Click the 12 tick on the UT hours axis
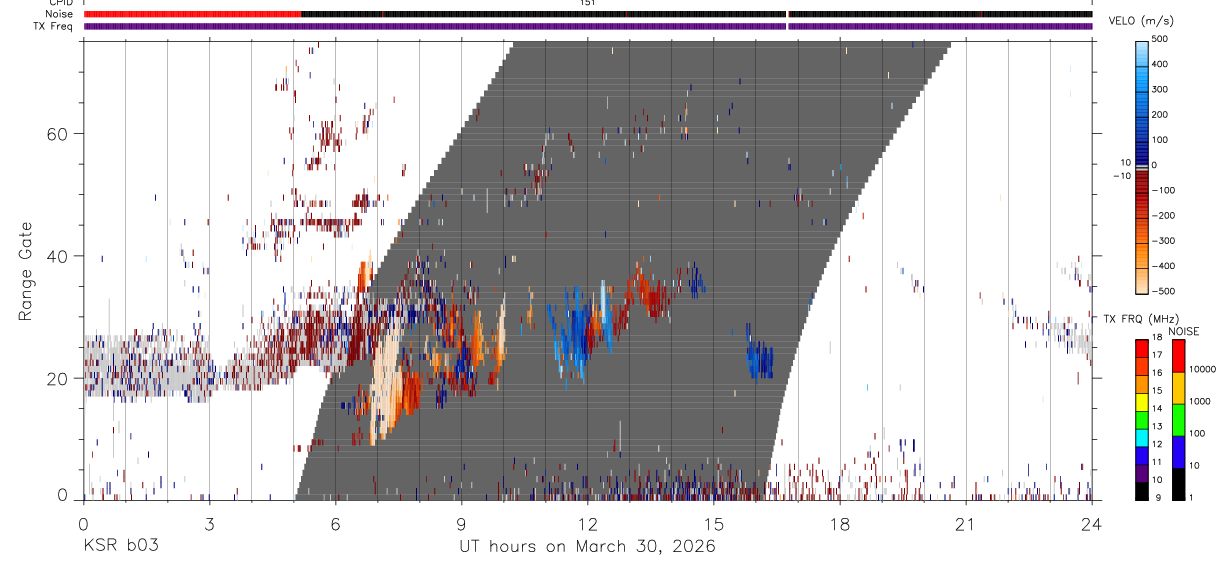1228x567 pixels. click(x=588, y=524)
